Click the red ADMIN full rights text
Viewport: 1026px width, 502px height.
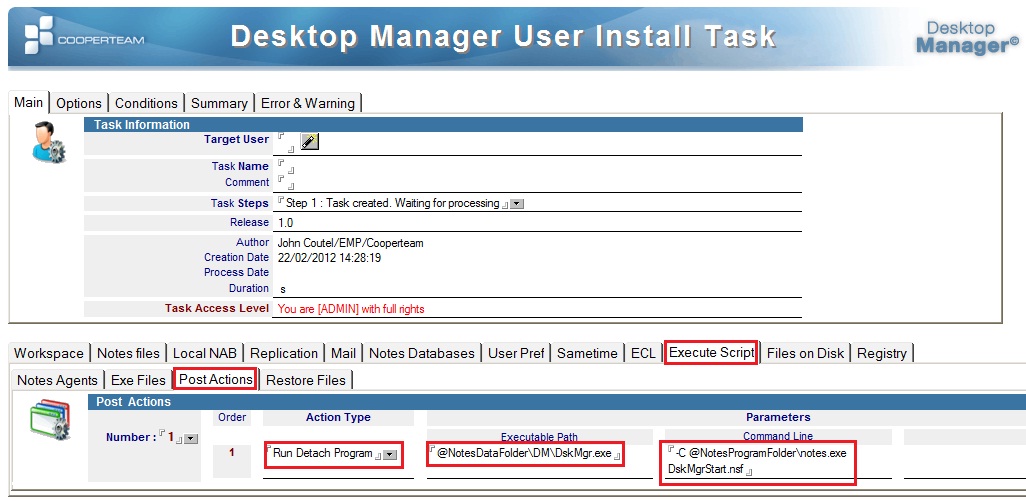coord(351,310)
